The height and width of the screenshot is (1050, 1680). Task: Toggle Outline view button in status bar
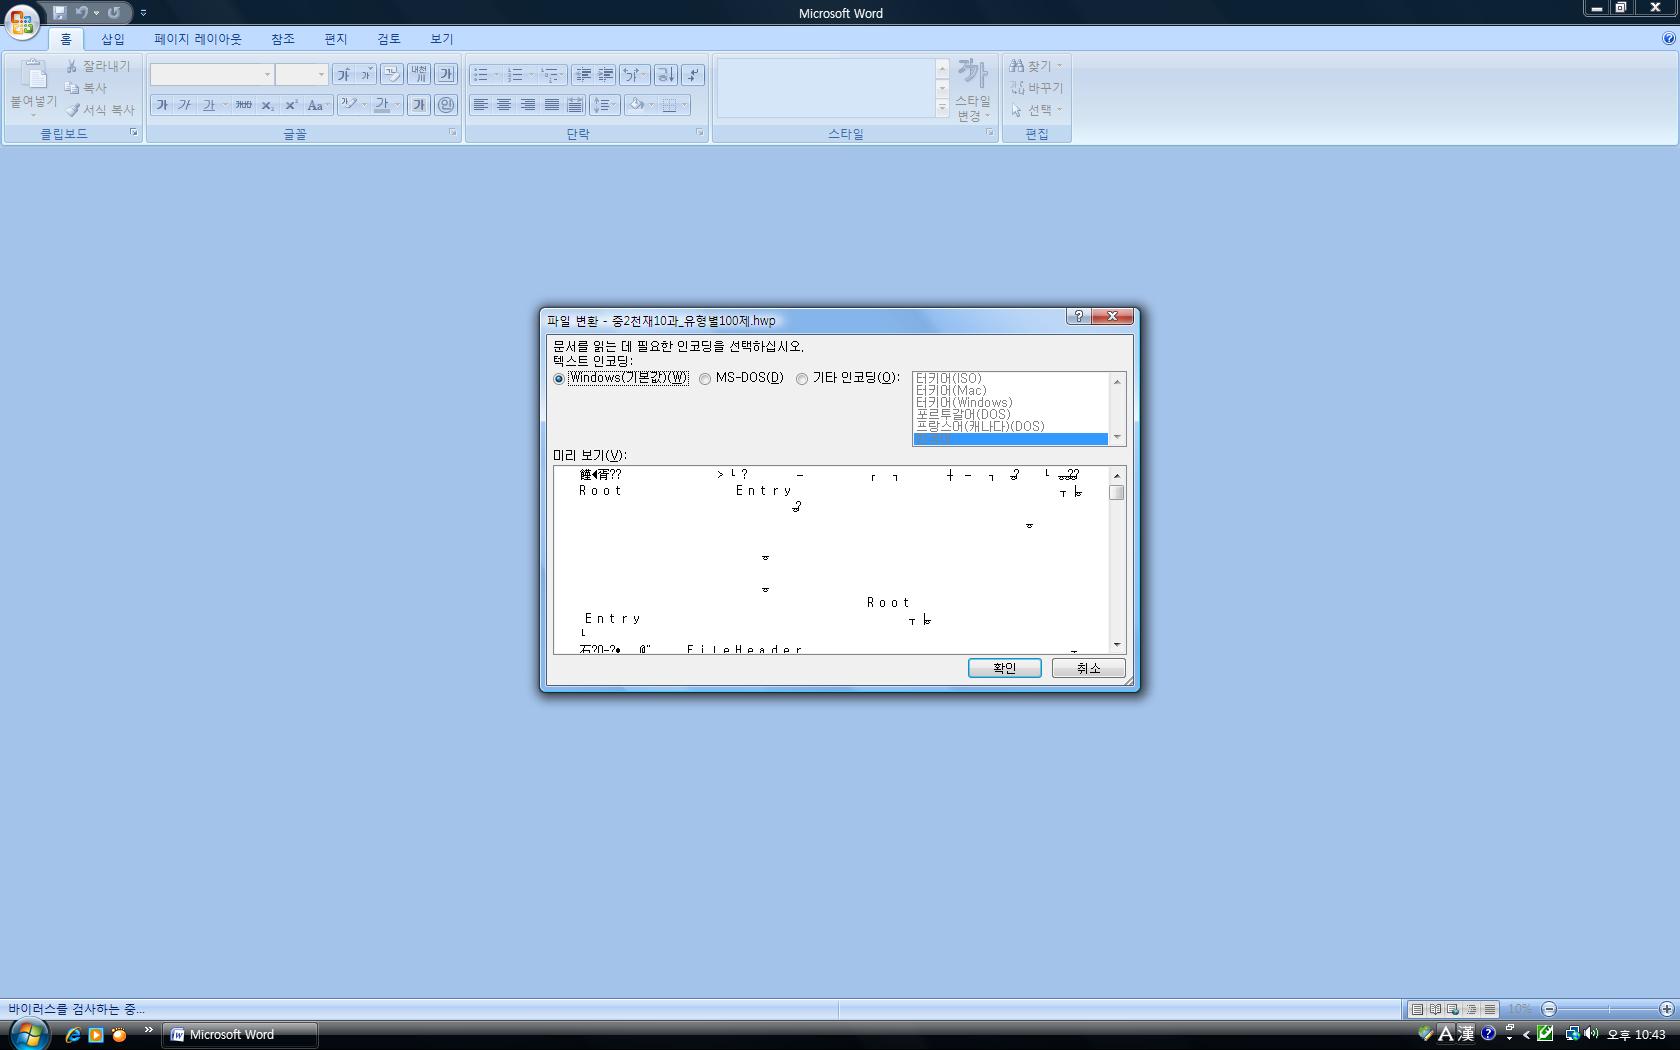pyautogui.click(x=1471, y=1009)
